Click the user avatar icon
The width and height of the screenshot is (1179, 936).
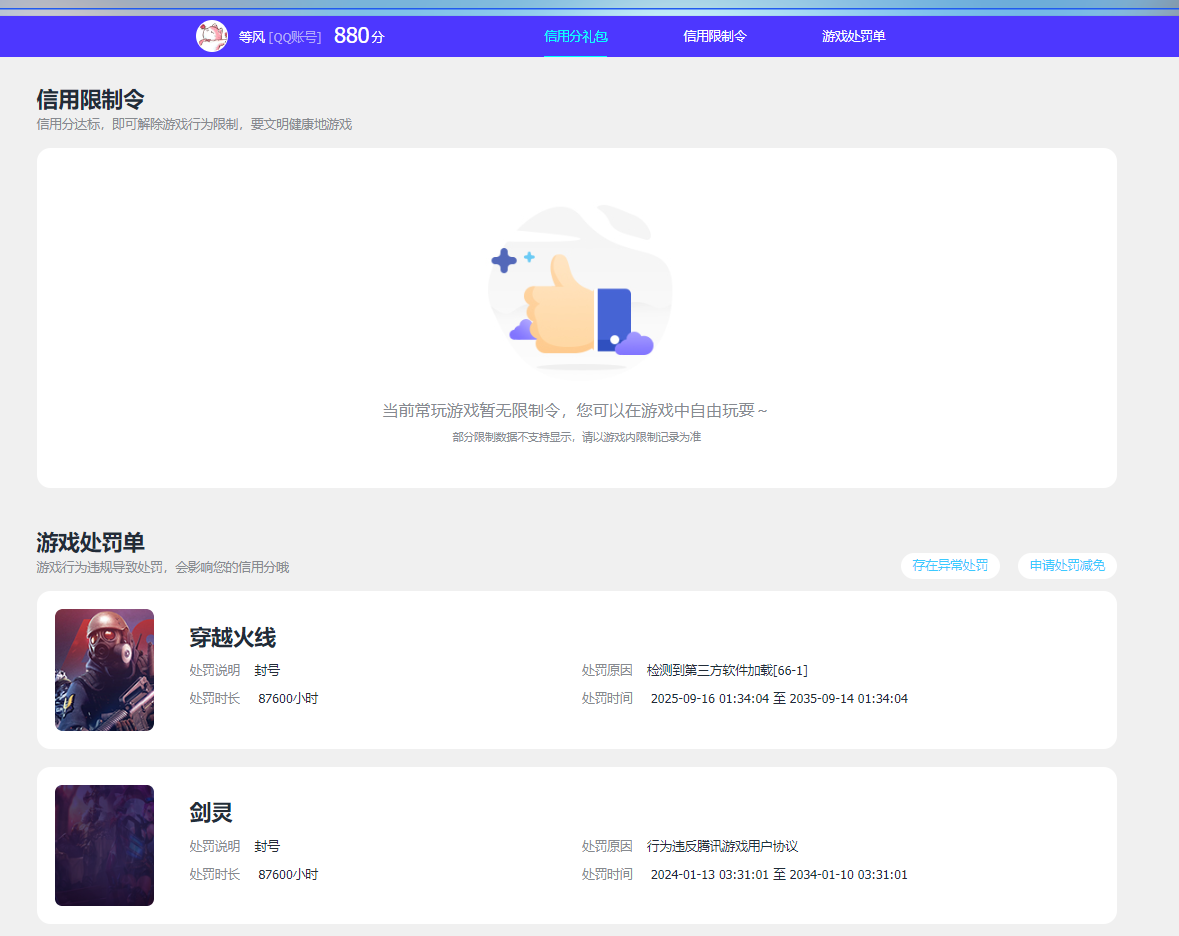[x=212, y=36]
